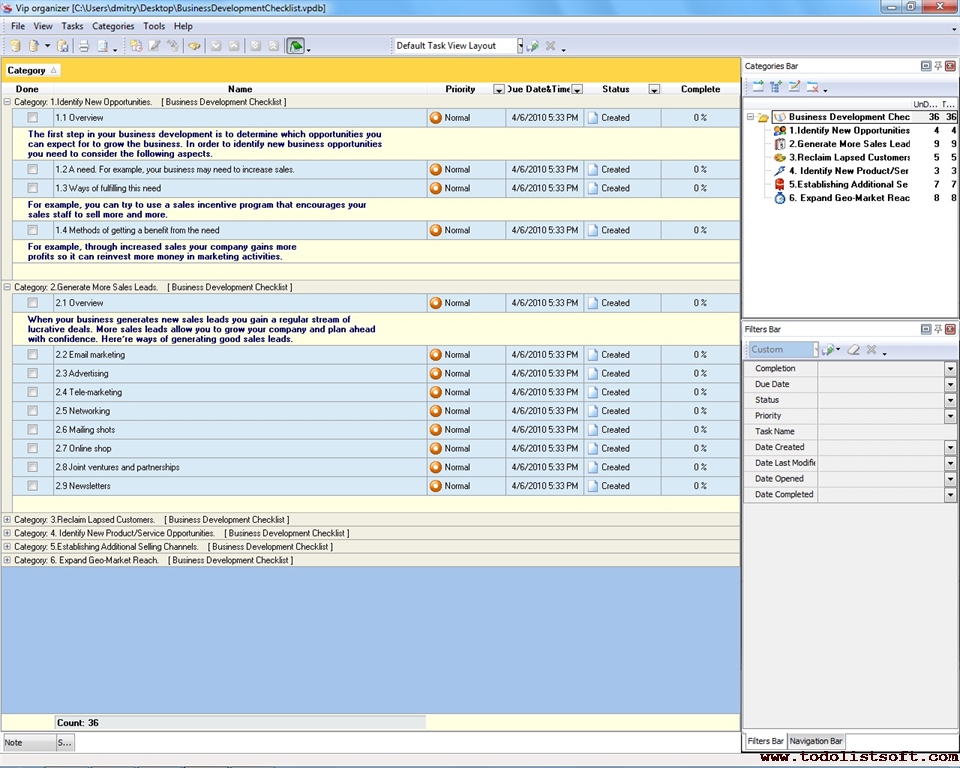The width and height of the screenshot is (960, 768).
Task: Click the green flag icon in the toolbar
Action: [x=295, y=46]
